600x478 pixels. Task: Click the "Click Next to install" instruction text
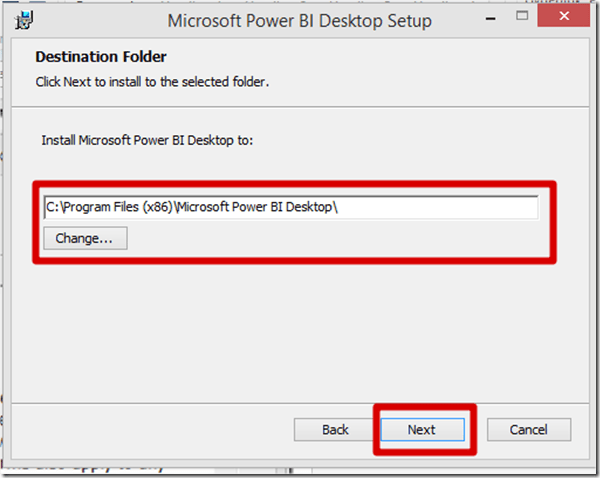[152, 81]
